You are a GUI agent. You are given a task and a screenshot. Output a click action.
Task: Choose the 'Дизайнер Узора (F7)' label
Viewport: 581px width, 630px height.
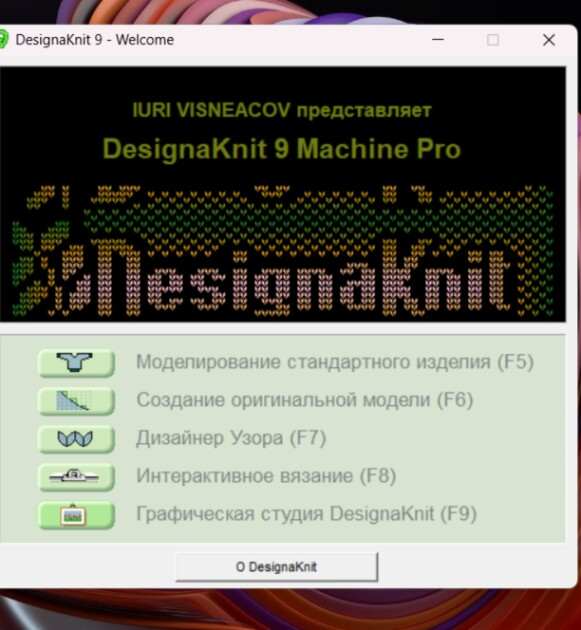click(231, 438)
